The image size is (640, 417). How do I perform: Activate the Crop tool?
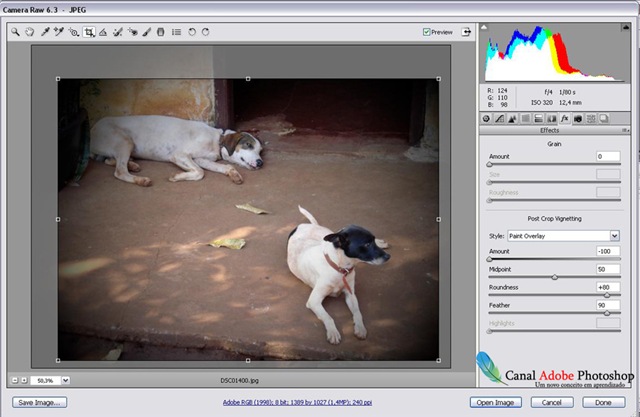(89, 32)
